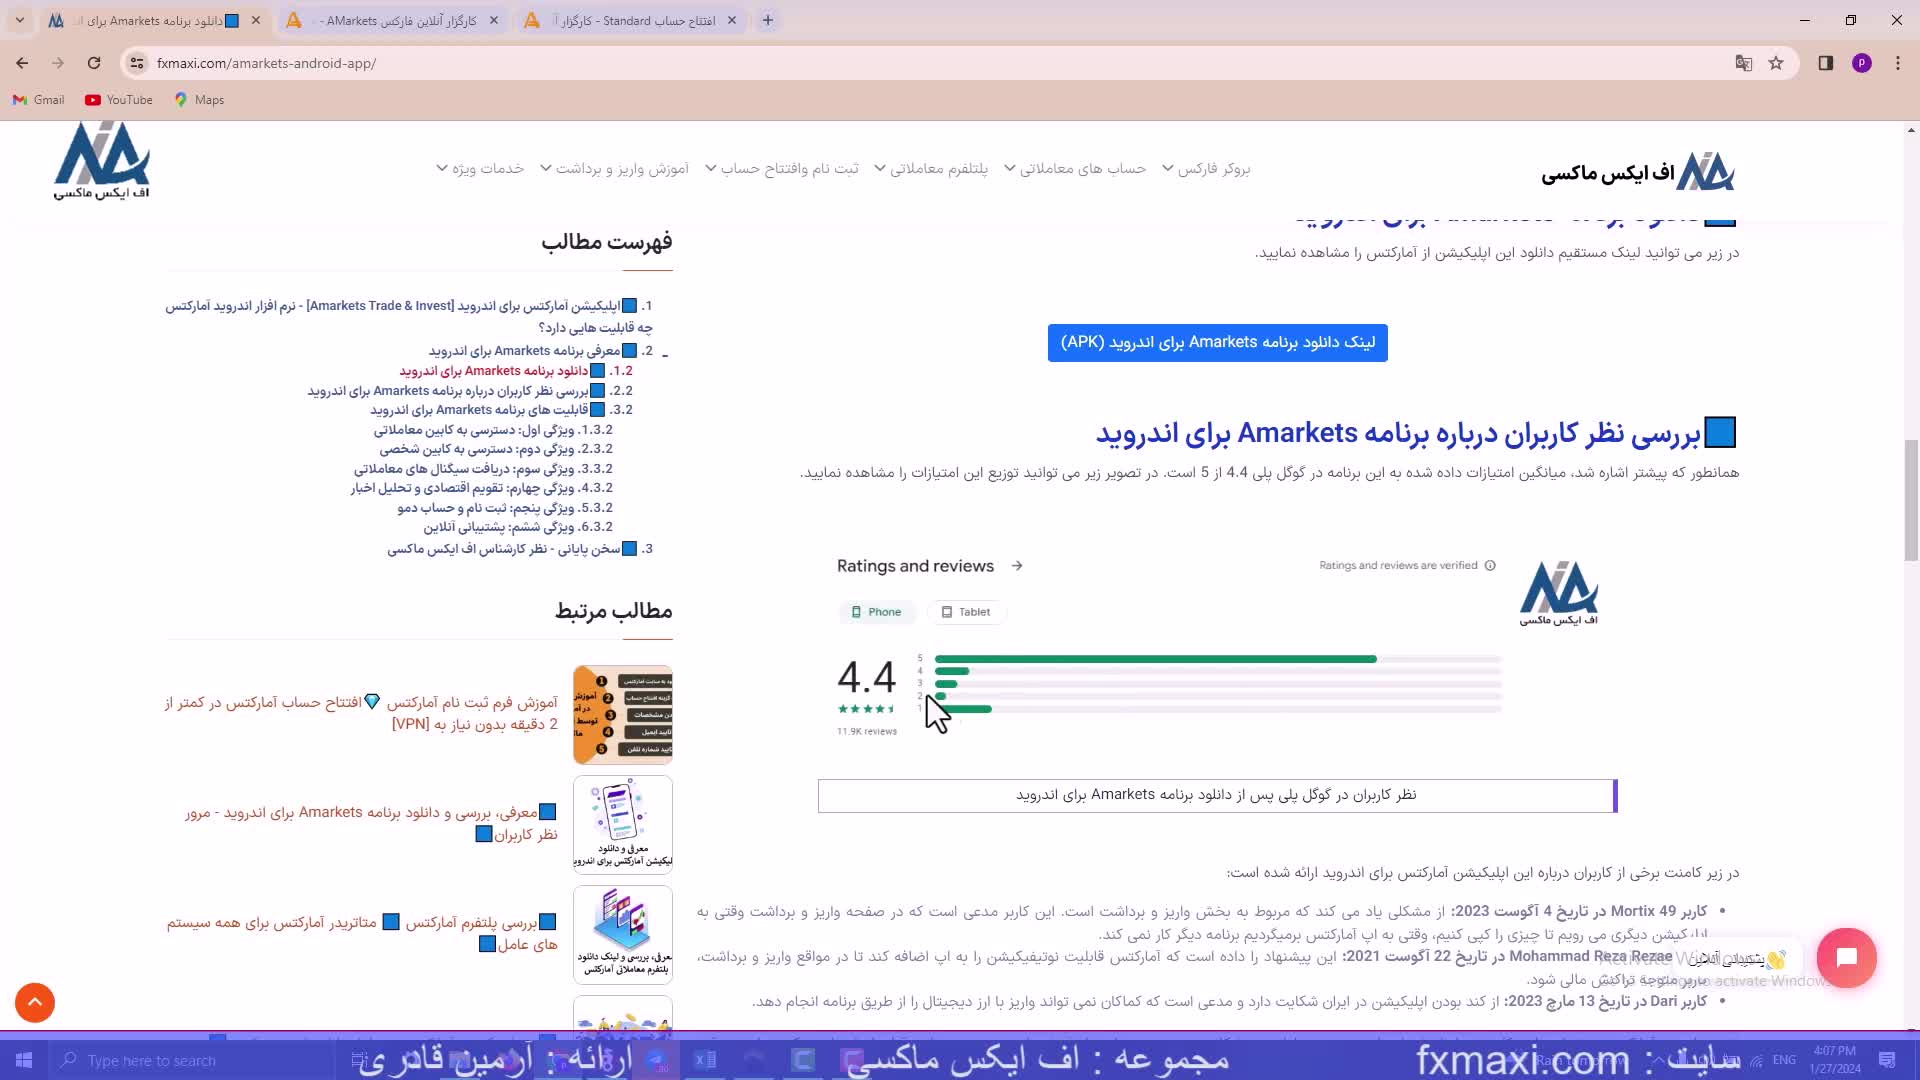Open the YouTube bookmark
The image size is (1920, 1080).
coord(119,100)
